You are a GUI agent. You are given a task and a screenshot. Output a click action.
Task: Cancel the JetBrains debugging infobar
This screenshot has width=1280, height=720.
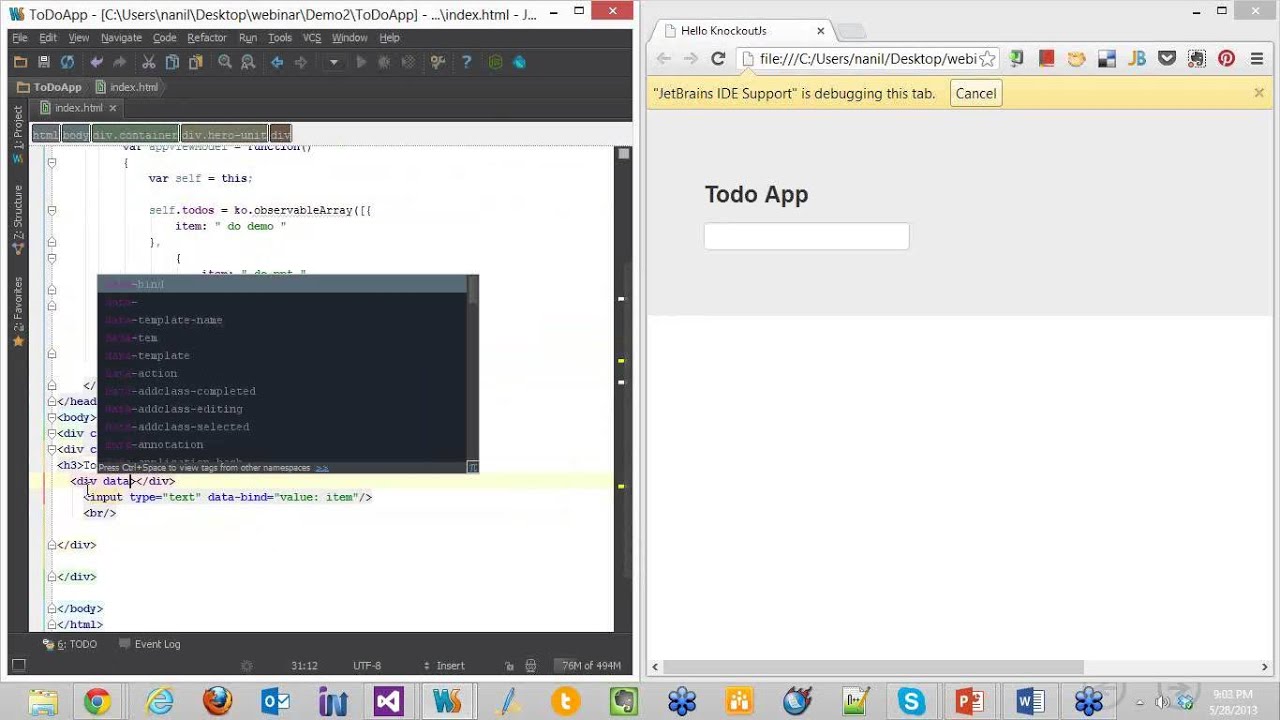click(976, 93)
